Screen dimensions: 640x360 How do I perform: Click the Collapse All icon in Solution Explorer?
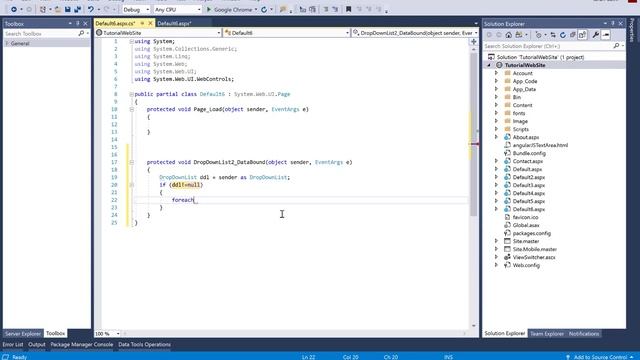click(x=573, y=35)
